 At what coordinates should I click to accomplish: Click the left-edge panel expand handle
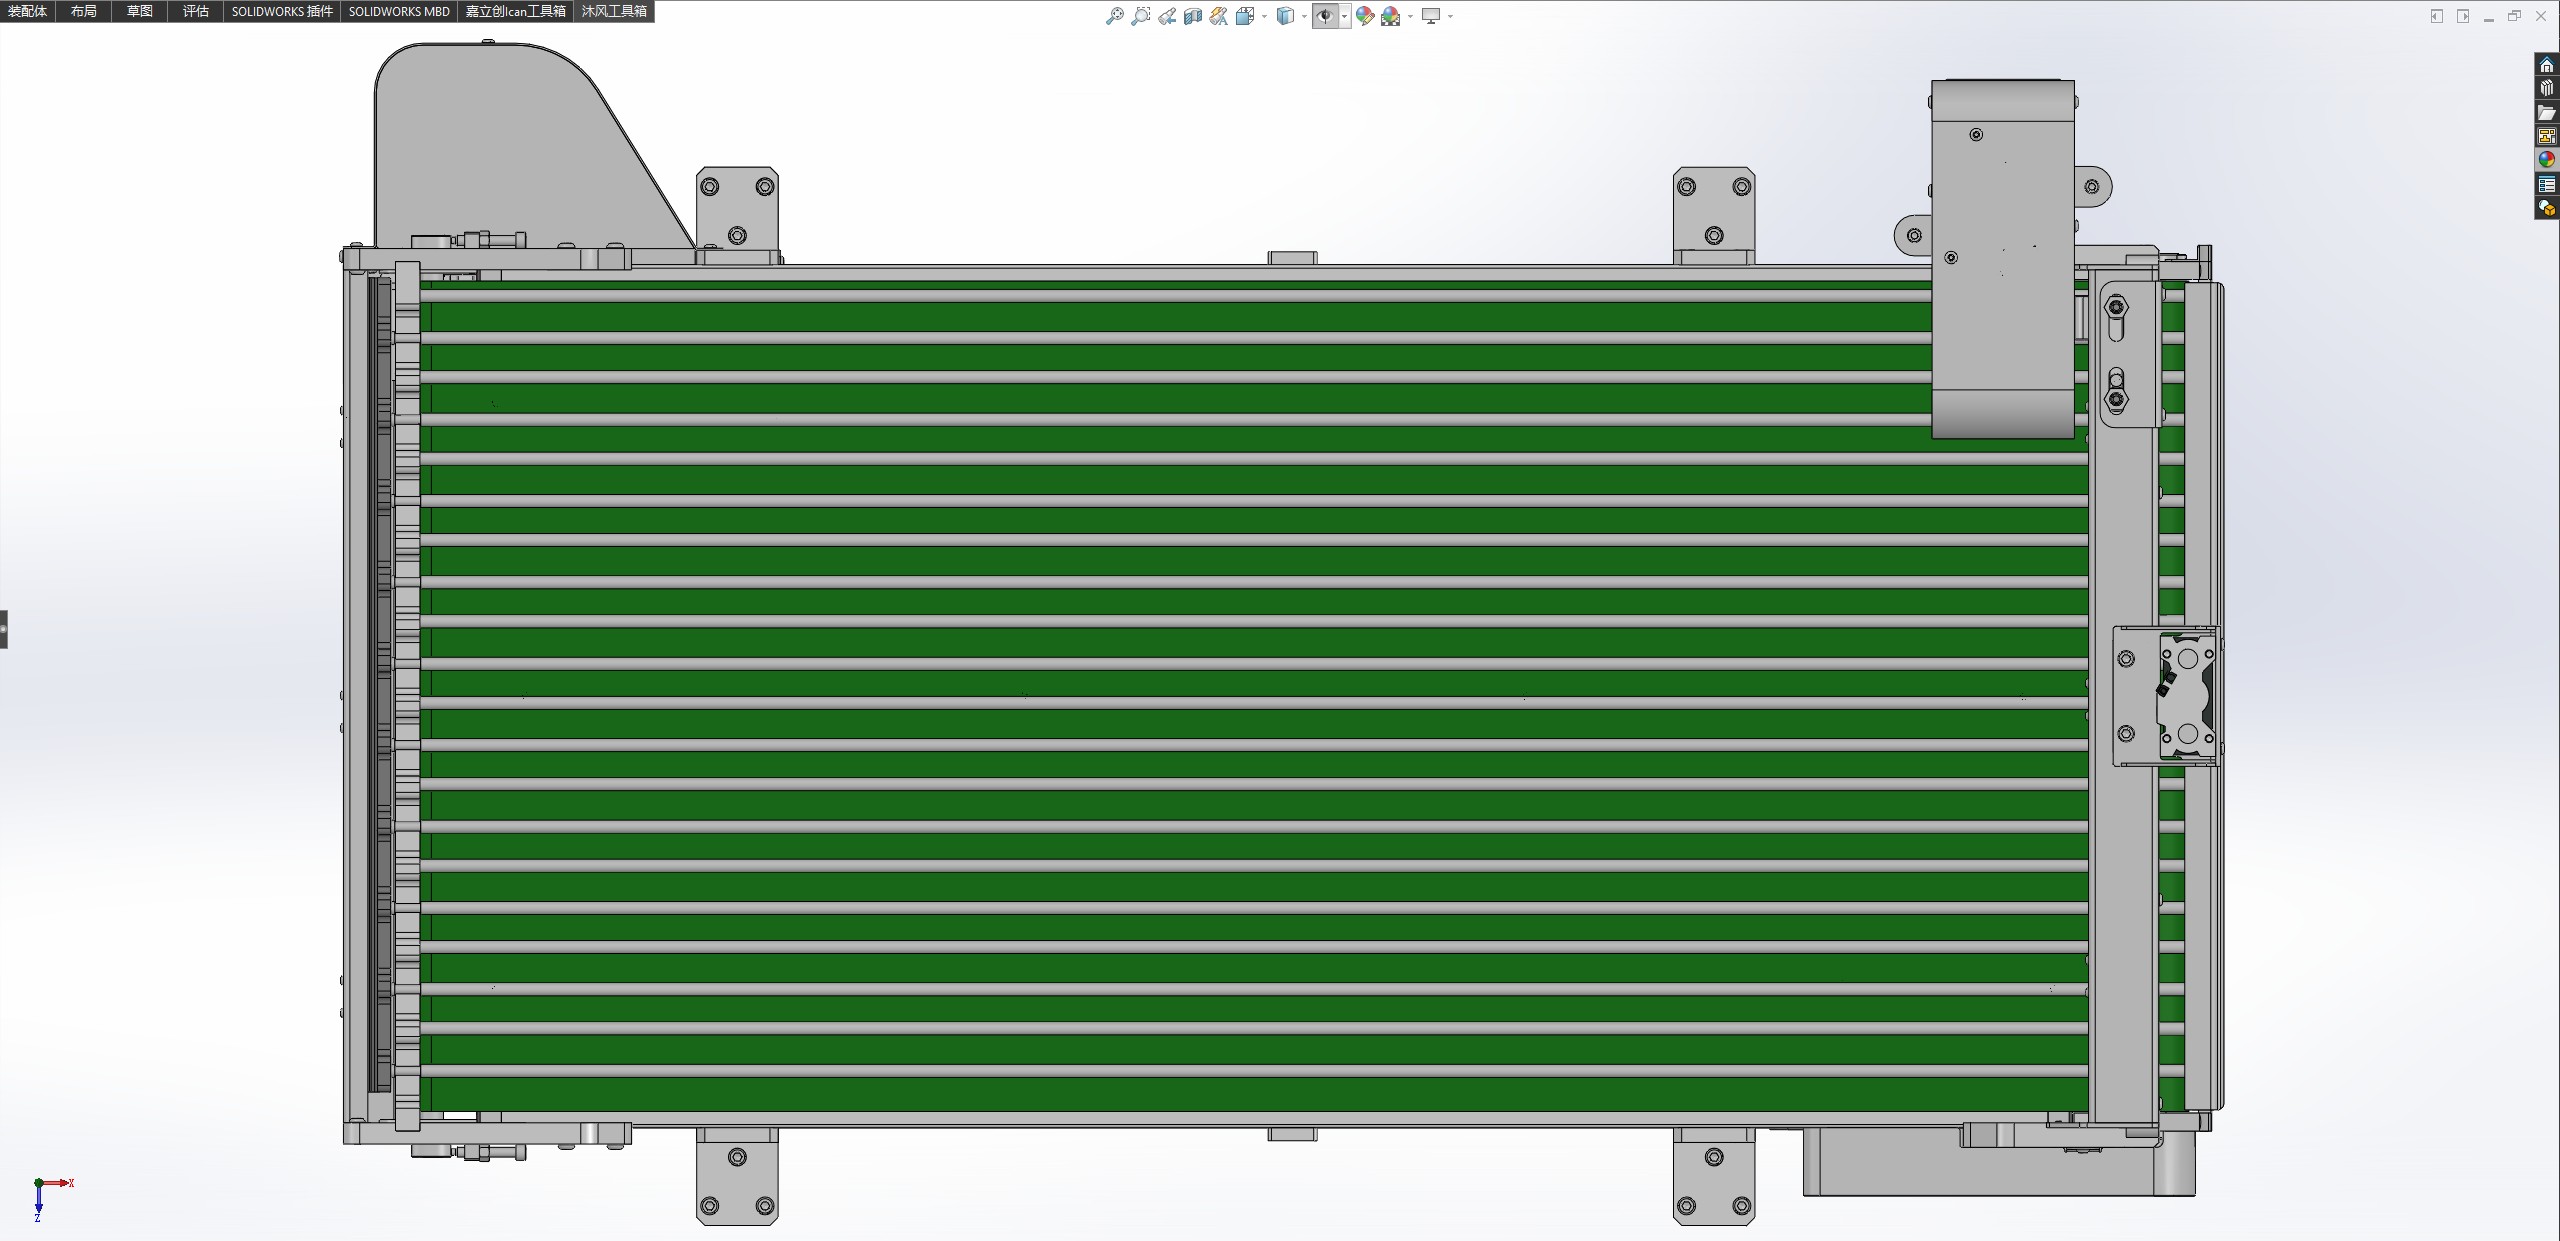[x=4, y=629]
